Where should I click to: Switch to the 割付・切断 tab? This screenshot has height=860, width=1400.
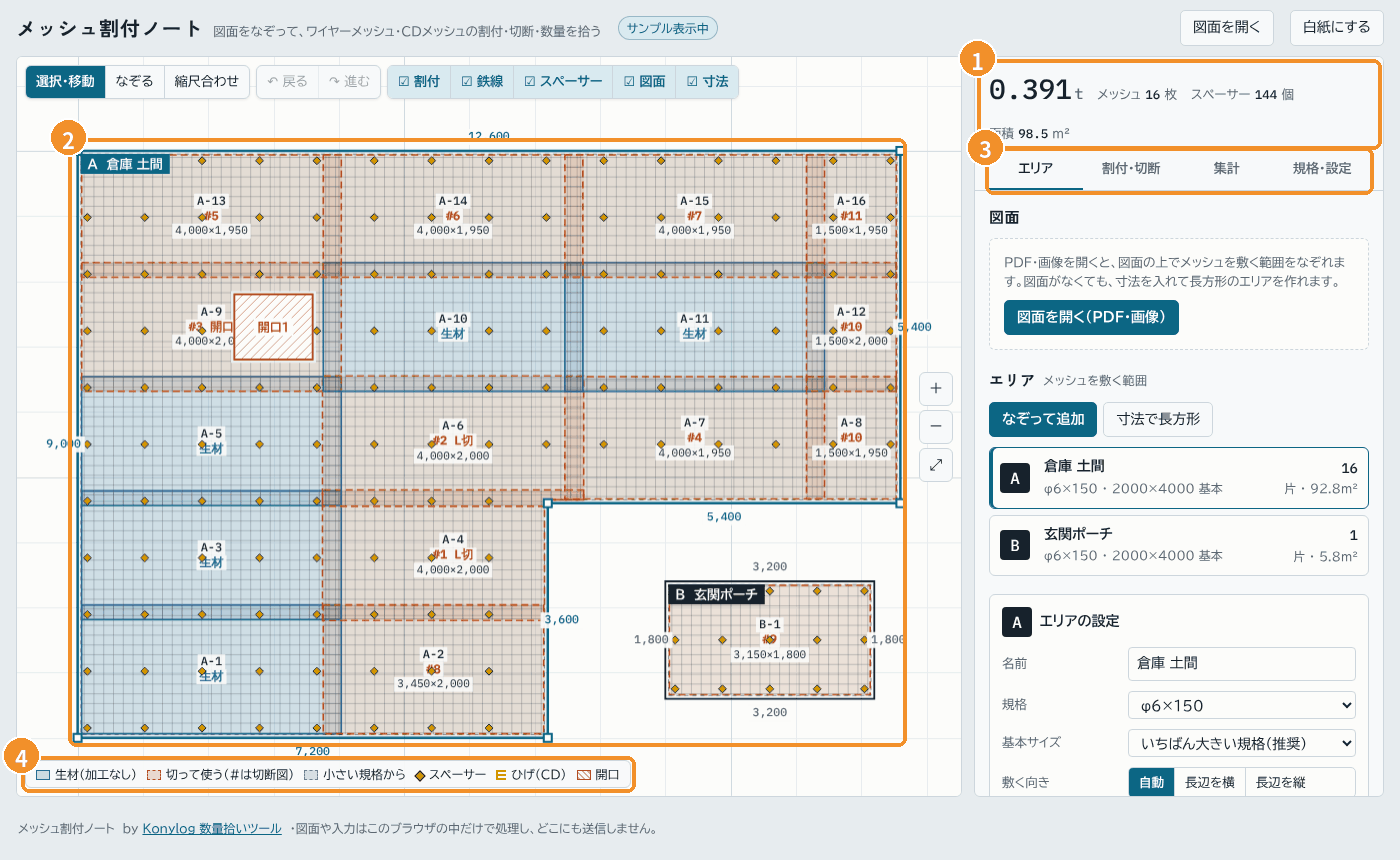click(1131, 168)
